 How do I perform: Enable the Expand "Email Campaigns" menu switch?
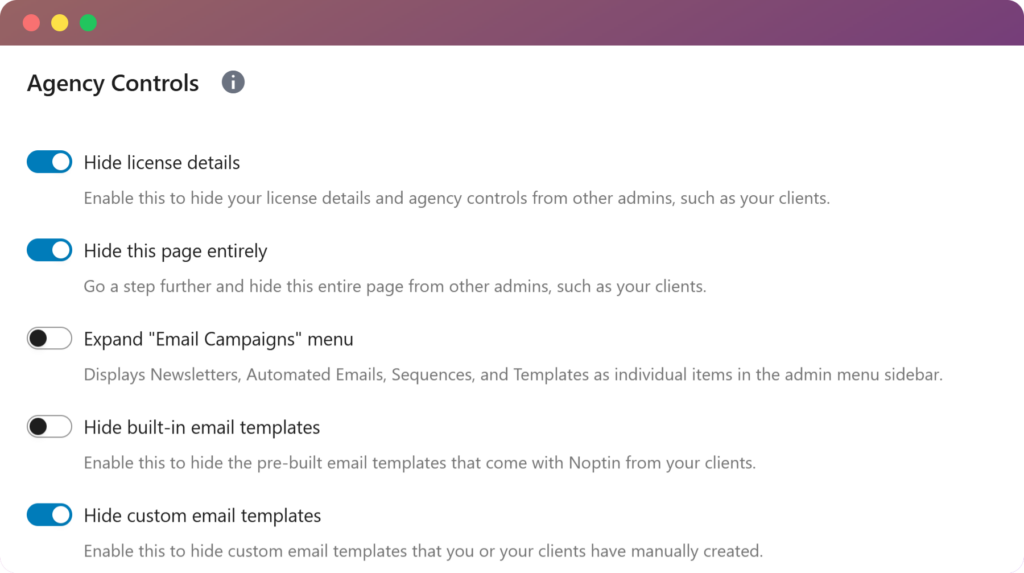49,339
